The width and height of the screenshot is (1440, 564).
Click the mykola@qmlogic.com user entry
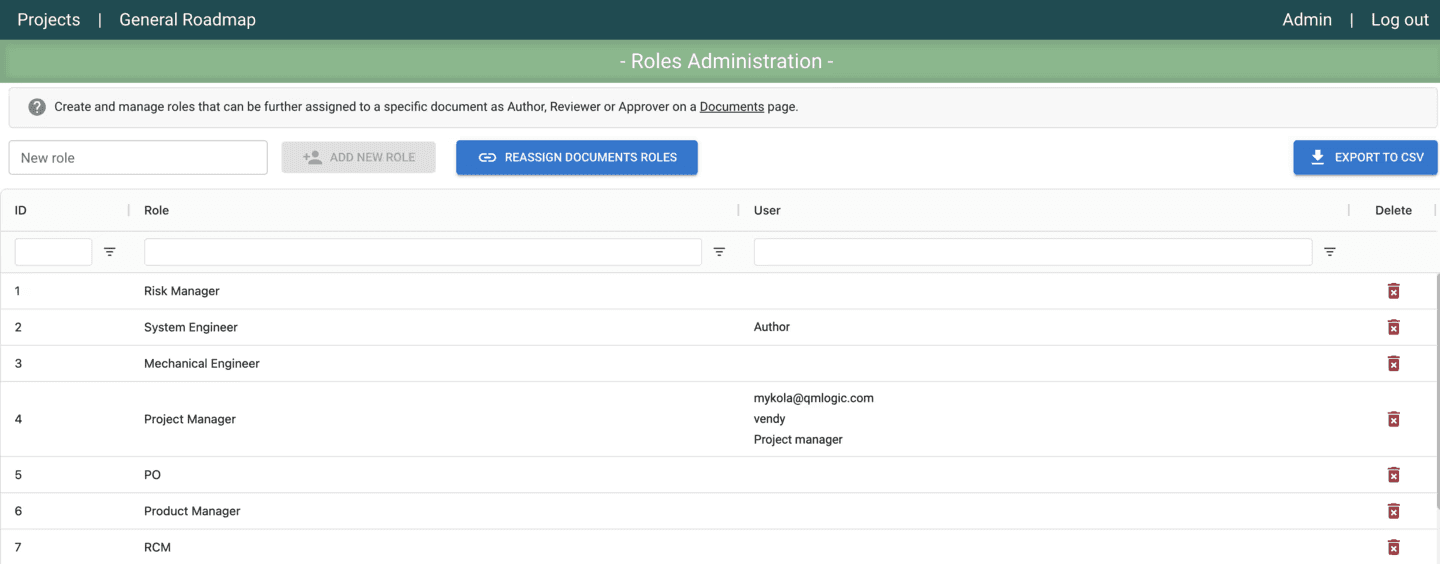pos(814,398)
